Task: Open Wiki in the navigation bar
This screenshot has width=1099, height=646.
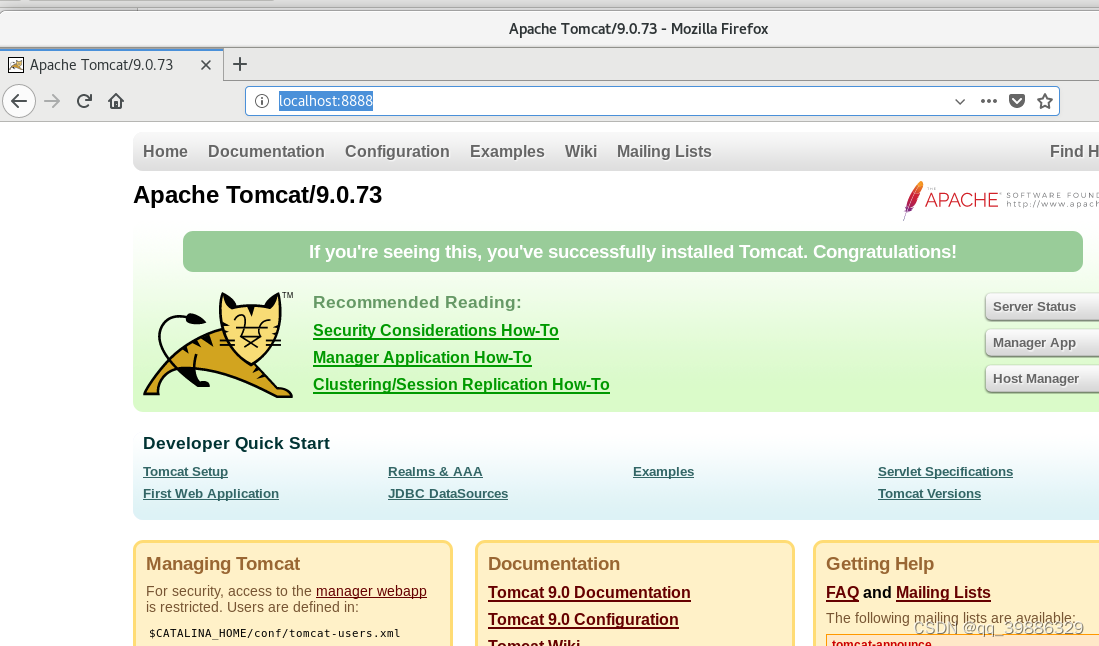Action: click(x=581, y=151)
